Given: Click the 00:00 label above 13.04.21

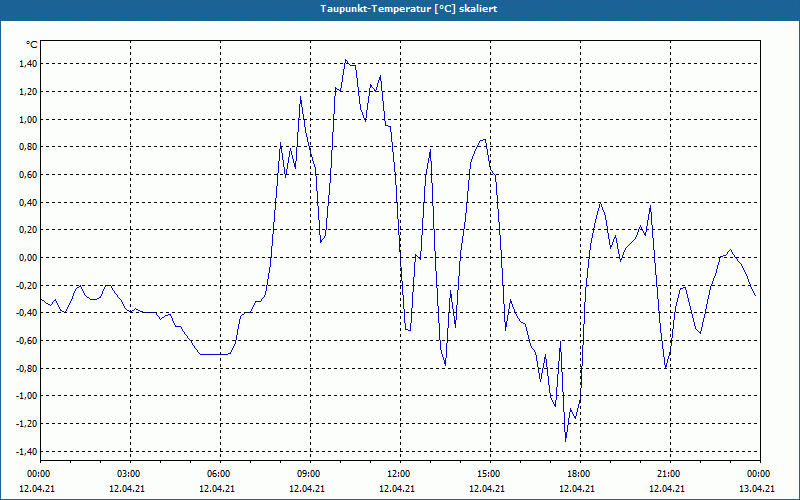Looking at the screenshot, I should pos(759,474).
